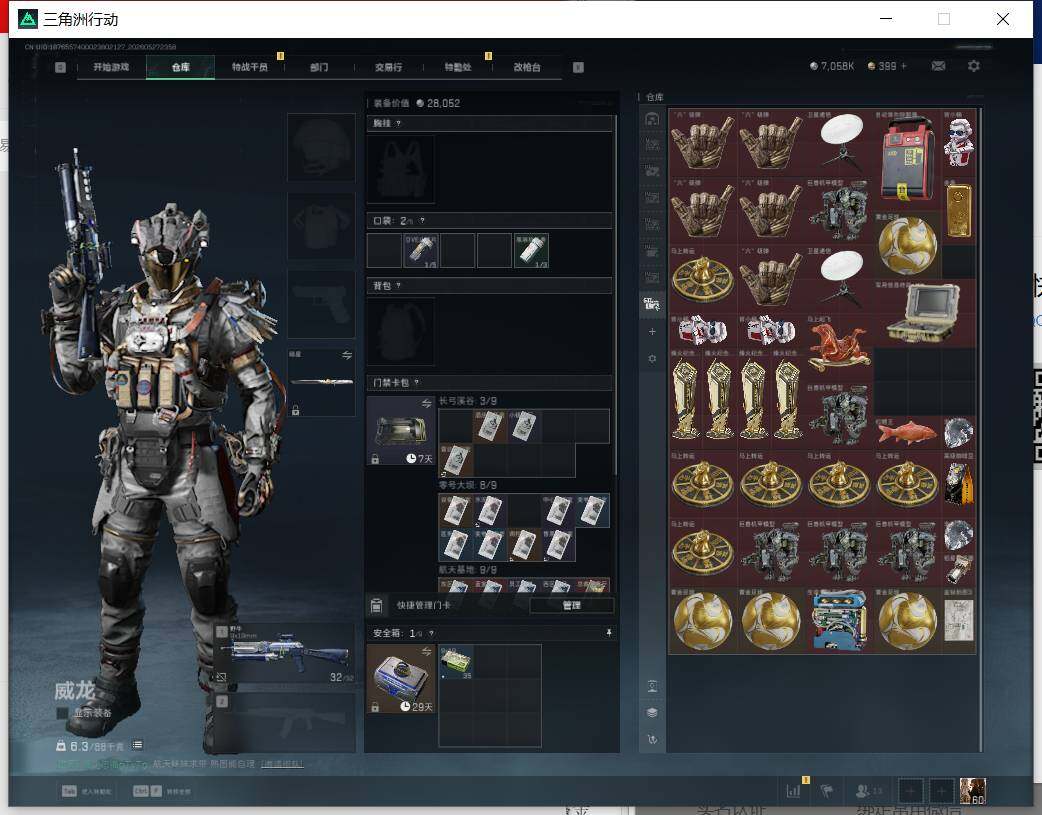Click the player avatar at bottom right

(973, 791)
